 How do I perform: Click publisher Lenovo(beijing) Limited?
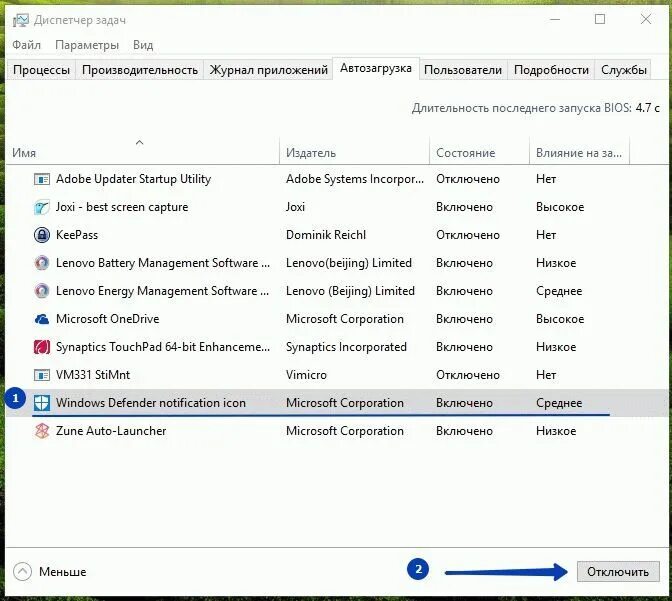[x=349, y=263]
